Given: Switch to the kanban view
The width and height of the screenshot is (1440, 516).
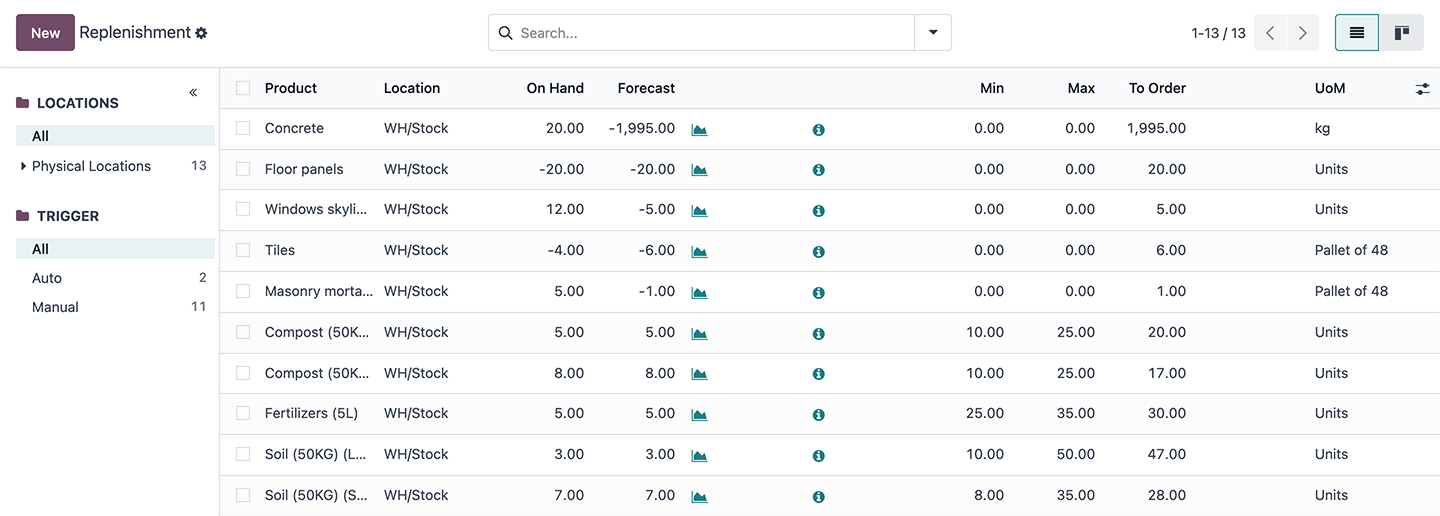Looking at the screenshot, I should pos(1402,33).
